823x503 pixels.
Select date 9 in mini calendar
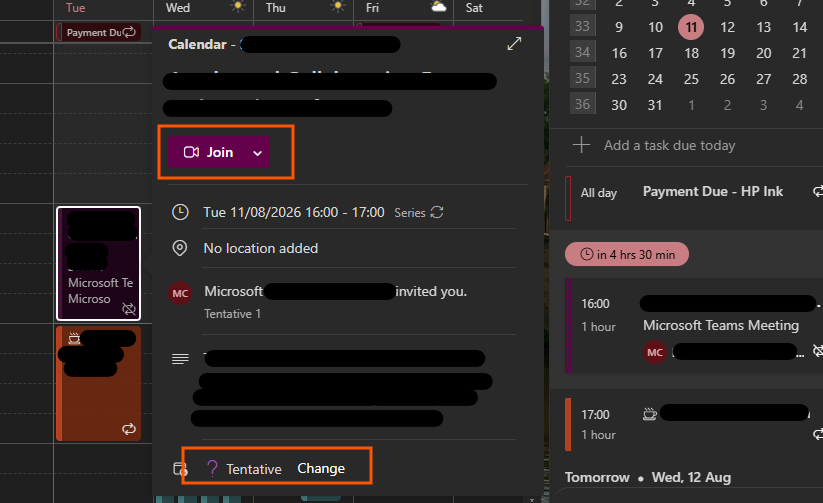(619, 27)
